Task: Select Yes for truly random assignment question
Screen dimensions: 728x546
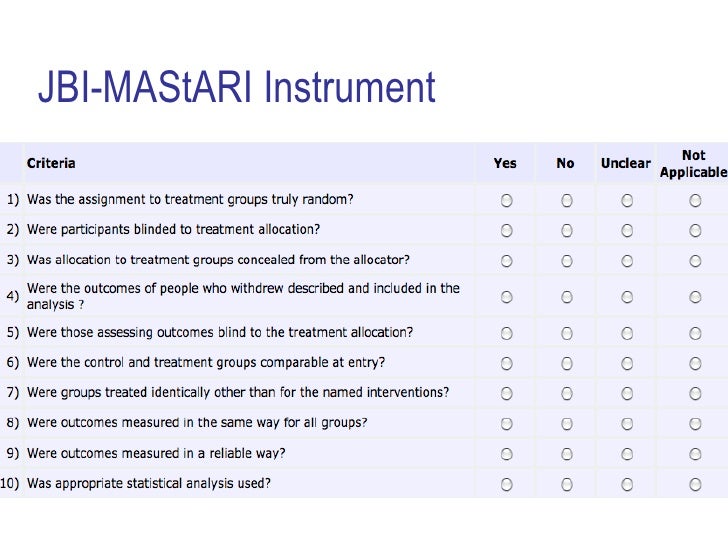Action: tap(506, 200)
